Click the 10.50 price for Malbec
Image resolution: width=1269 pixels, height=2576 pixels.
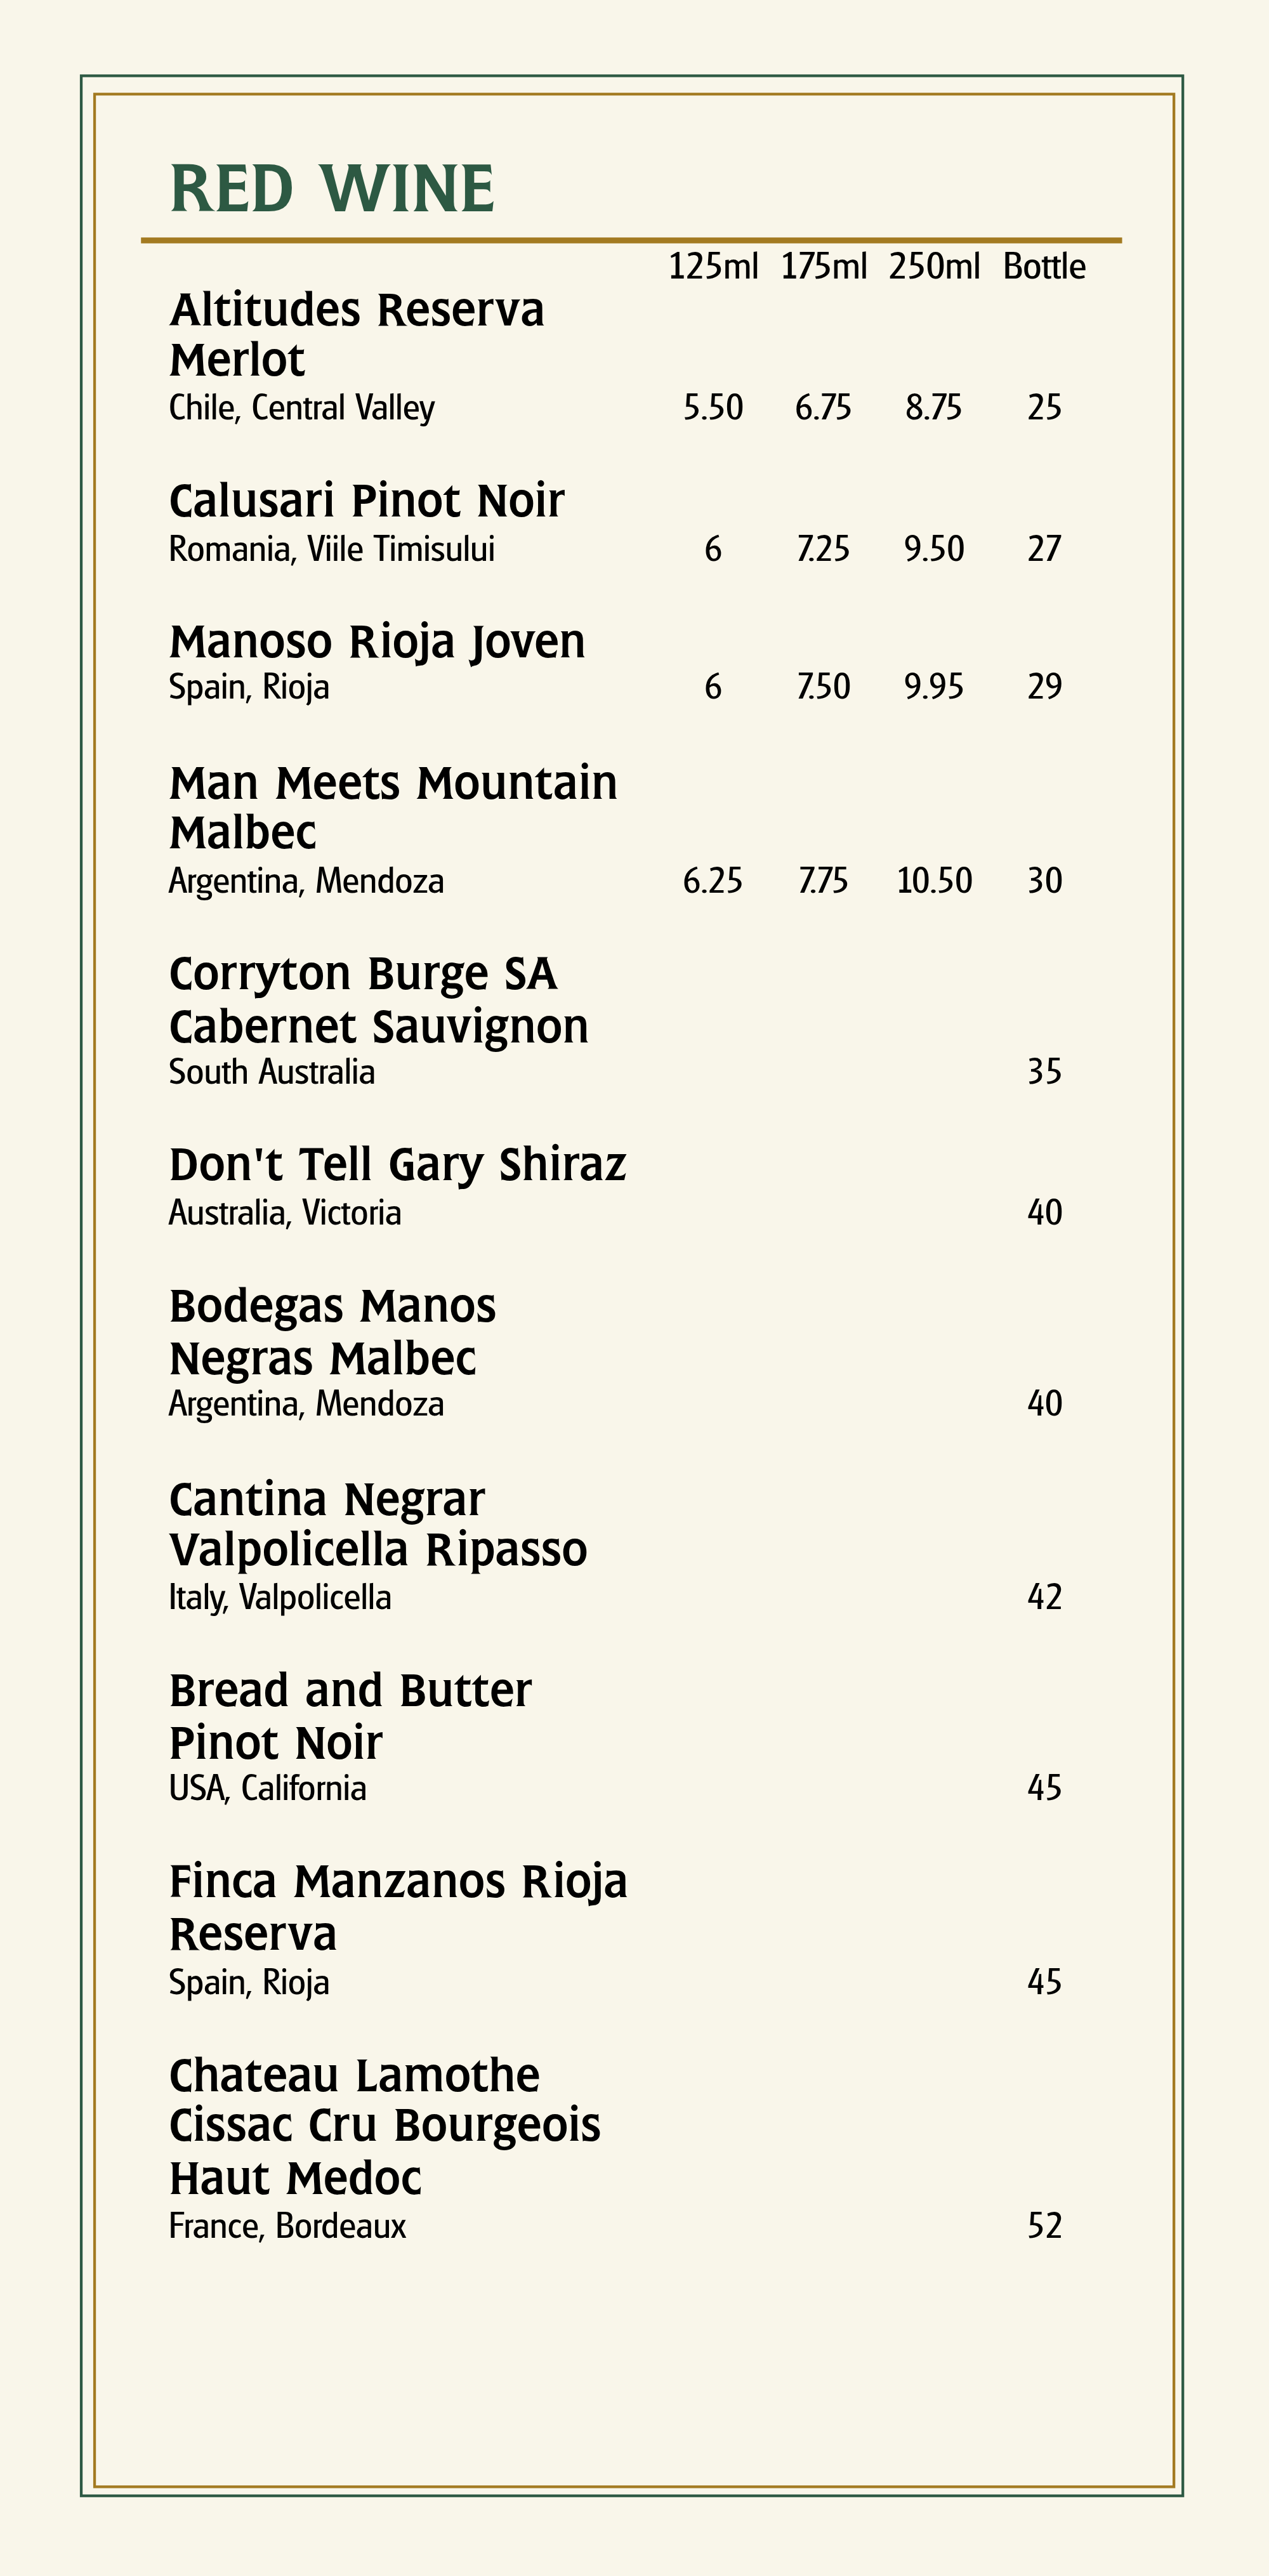[934, 881]
